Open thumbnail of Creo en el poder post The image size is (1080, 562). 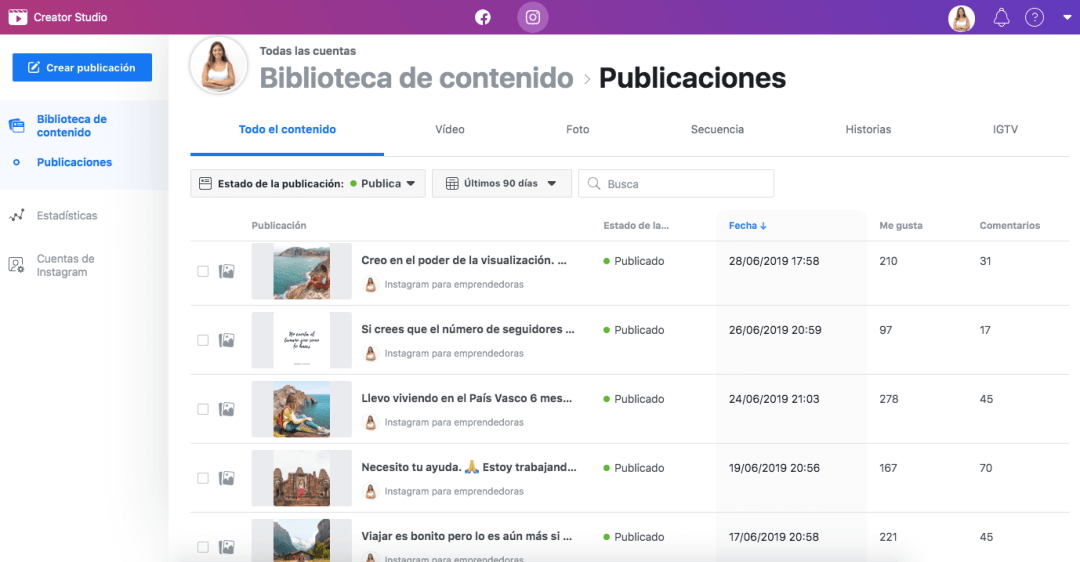[x=302, y=271]
